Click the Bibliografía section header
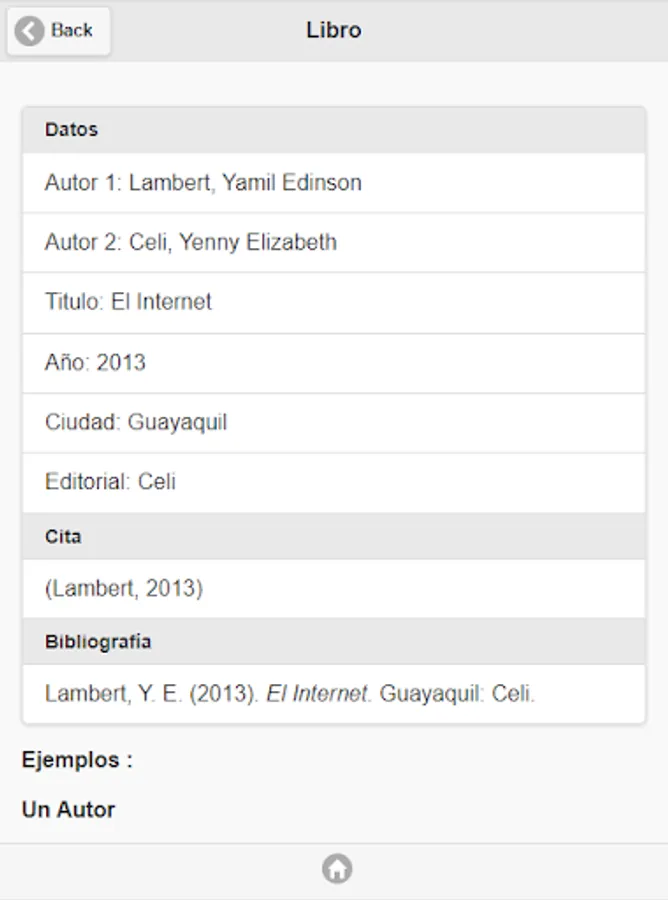Image resolution: width=668 pixels, height=900 pixels. [x=98, y=642]
